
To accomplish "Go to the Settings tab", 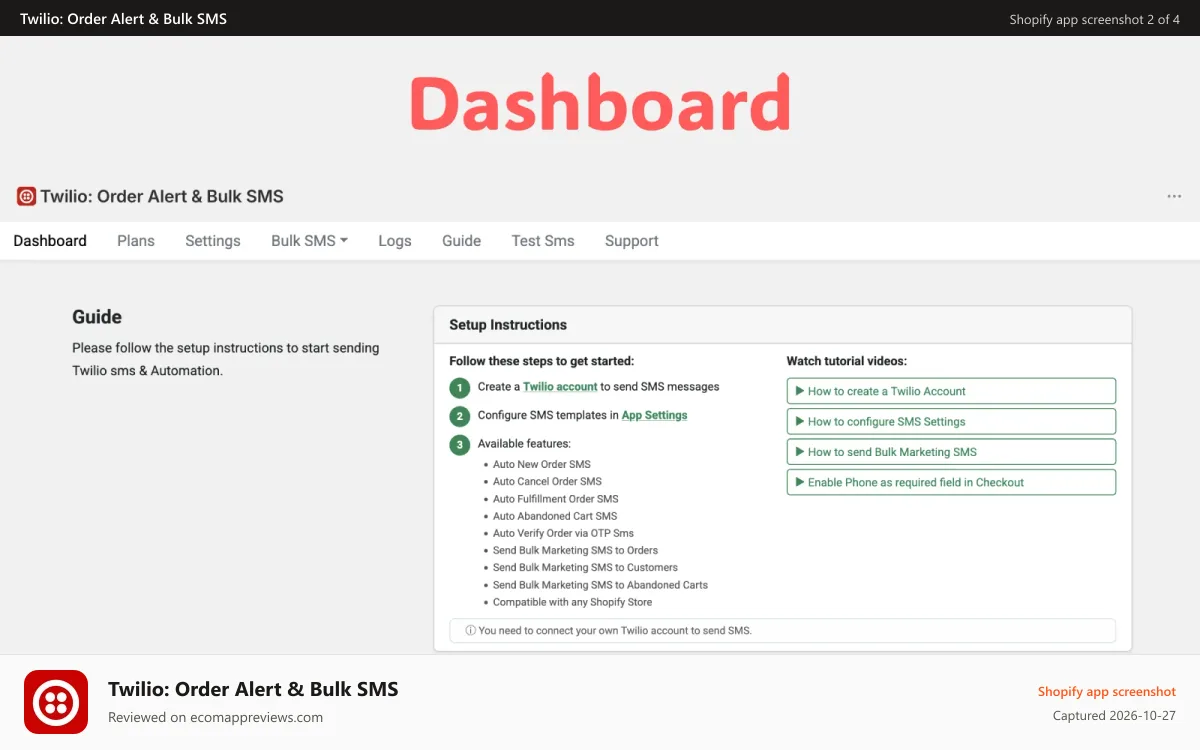I will tap(213, 241).
